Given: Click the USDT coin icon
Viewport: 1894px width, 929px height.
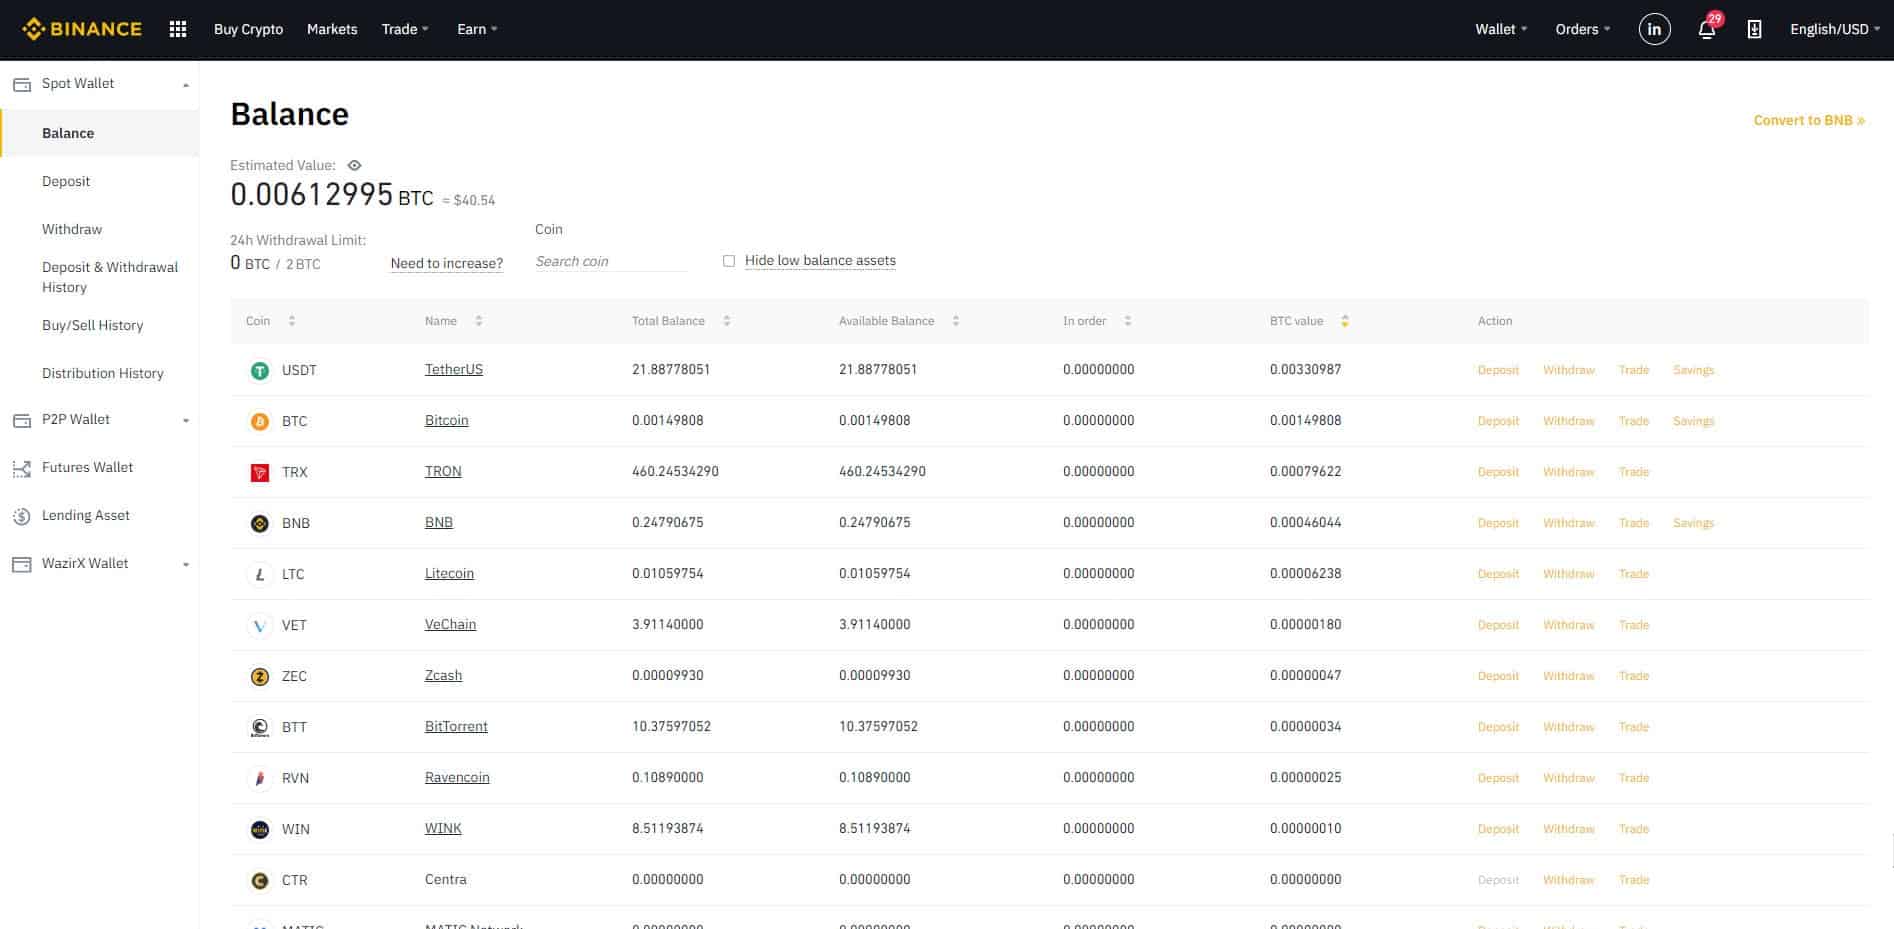Looking at the screenshot, I should pyautogui.click(x=260, y=371).
